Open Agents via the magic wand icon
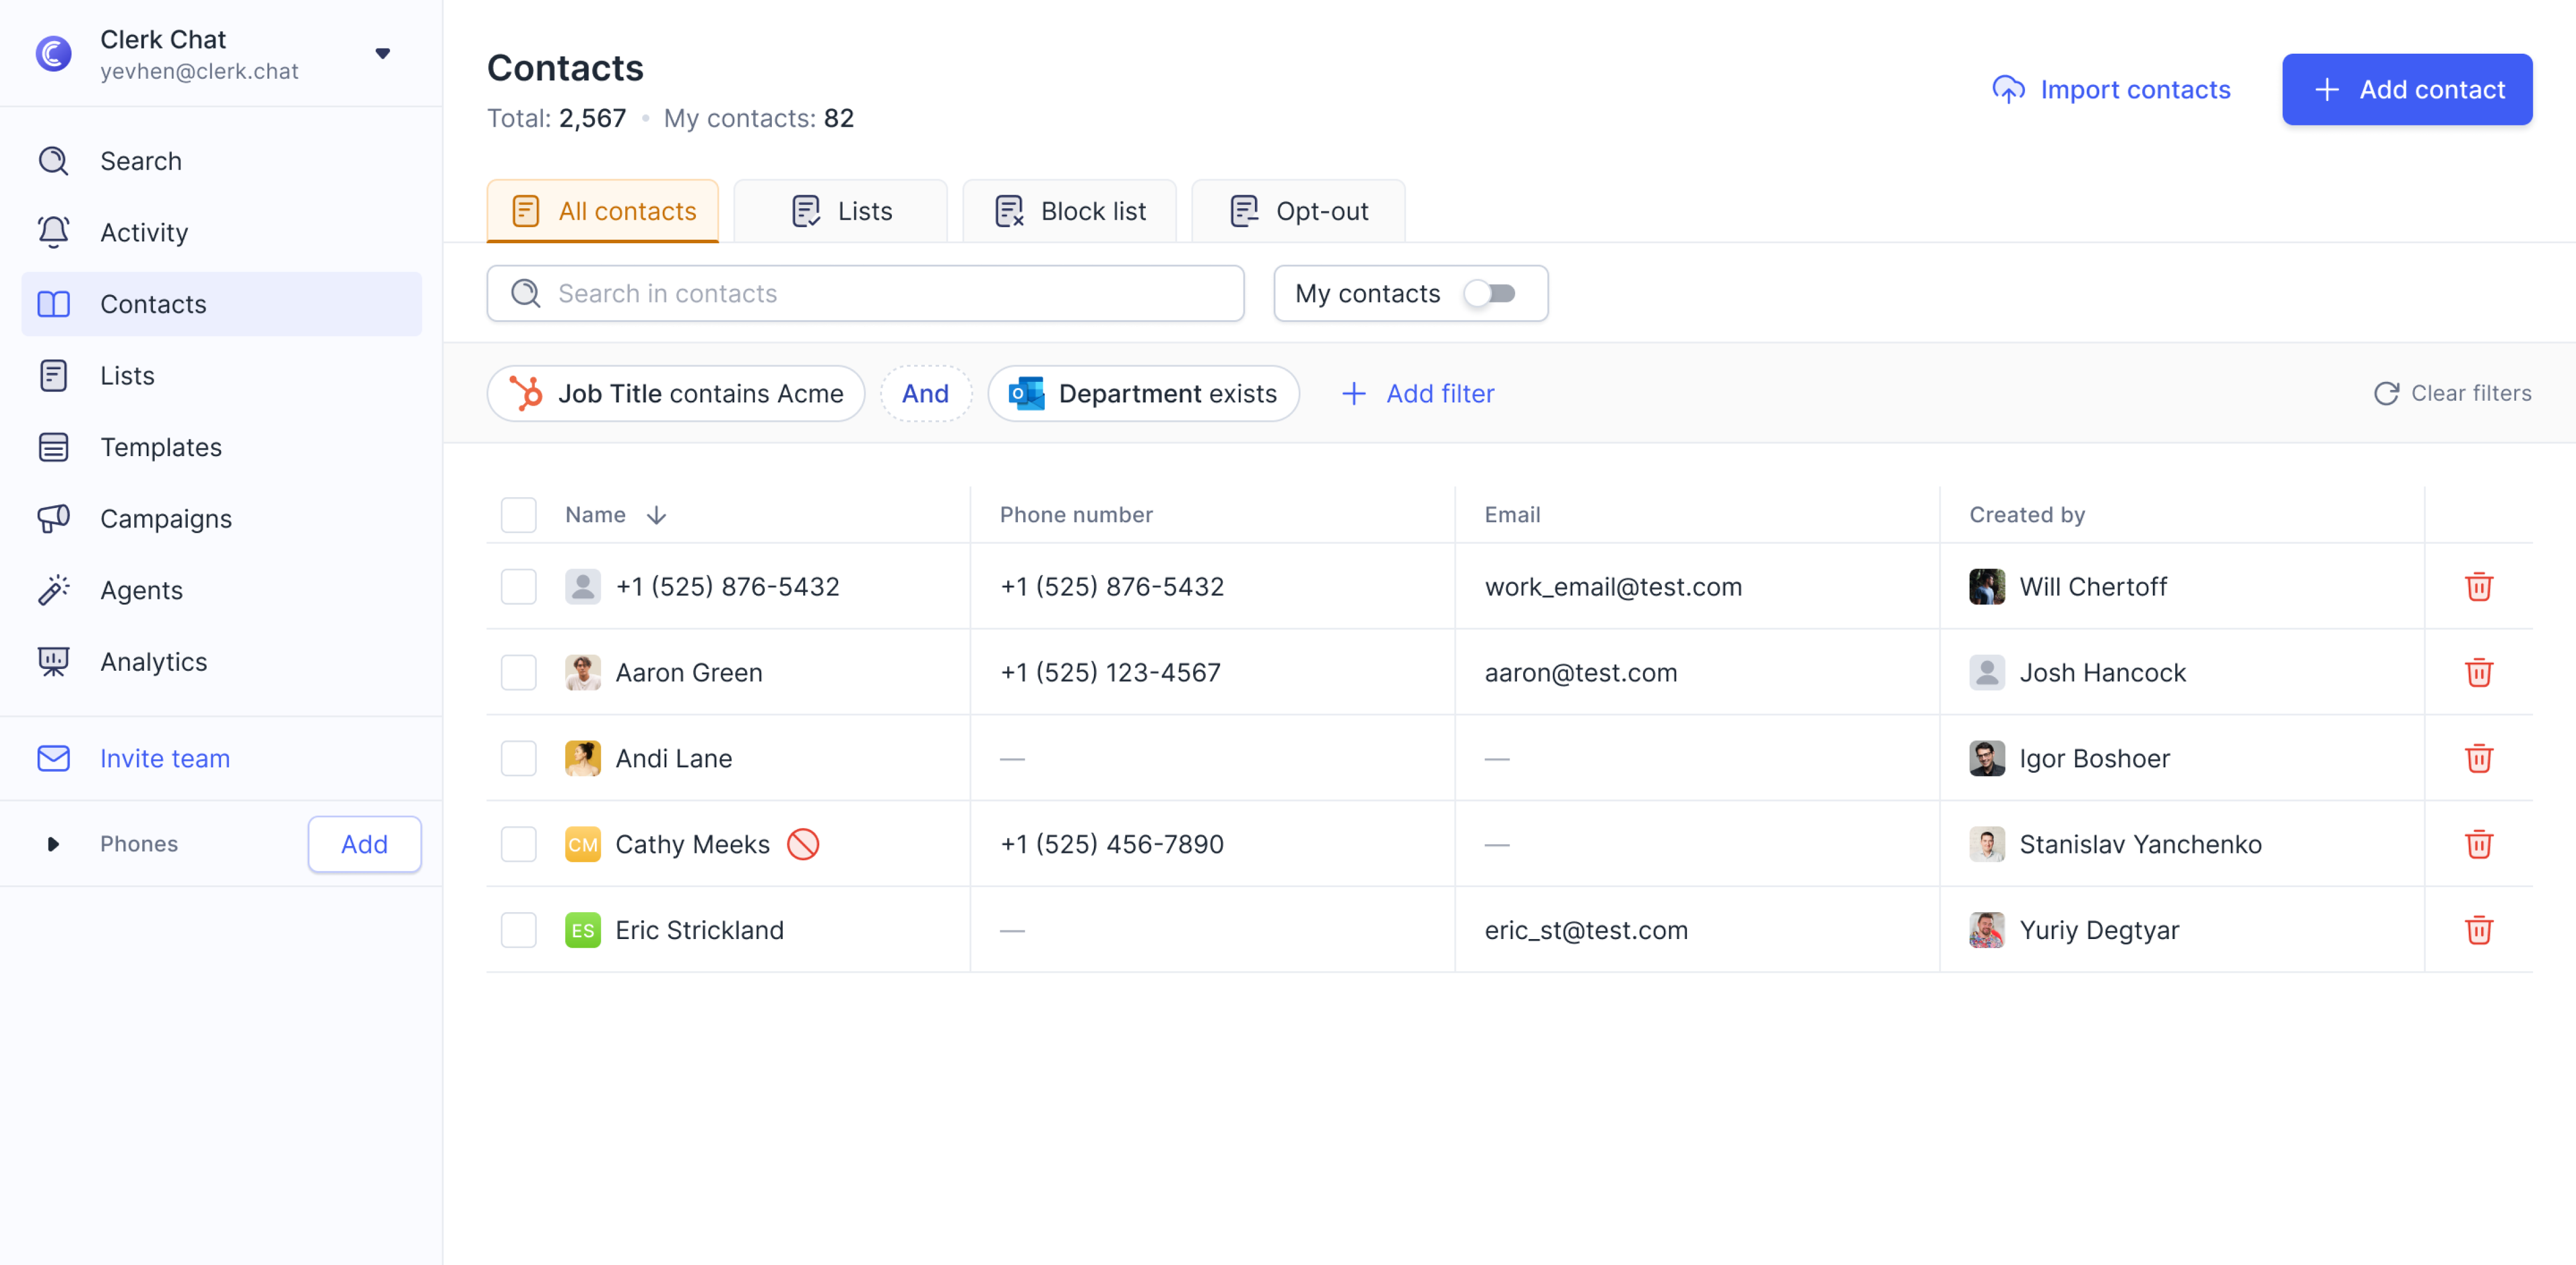 (x=53, y=590)
